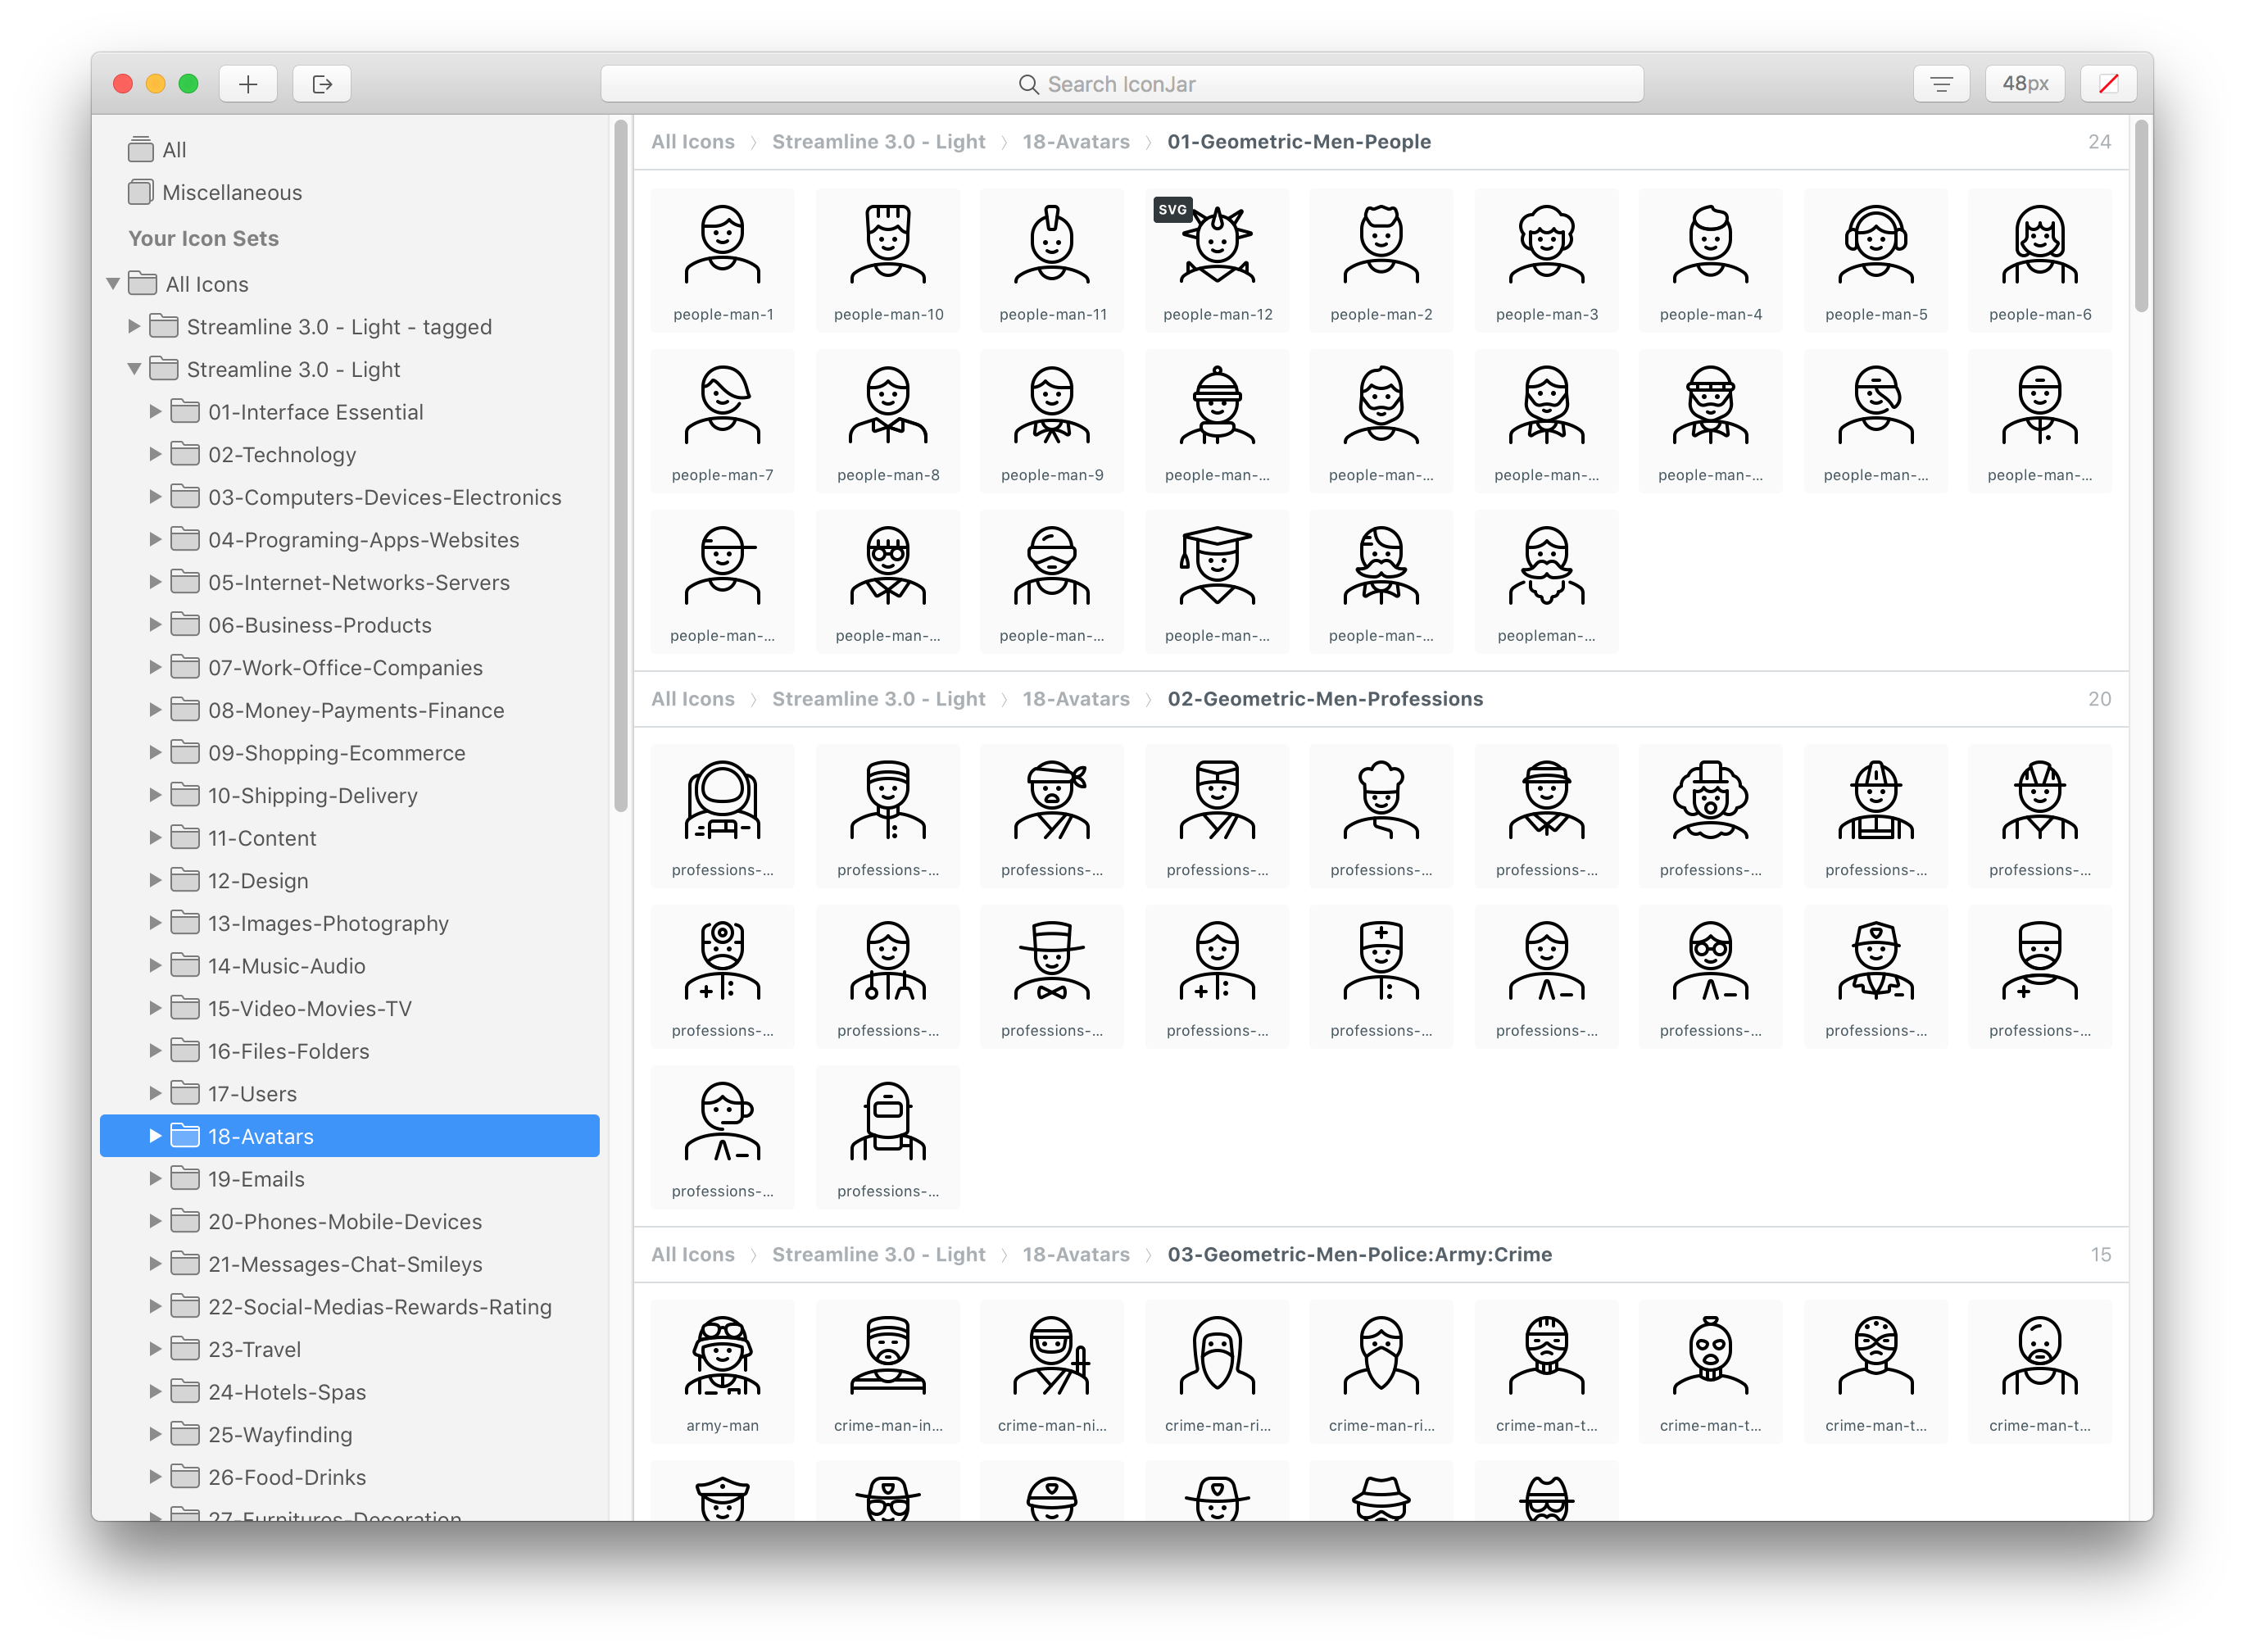Click 02-Geometric-Men-Professions breadcrumb header
The height and width of the screenshot is (1652, 2245).
pos(1324,699)
